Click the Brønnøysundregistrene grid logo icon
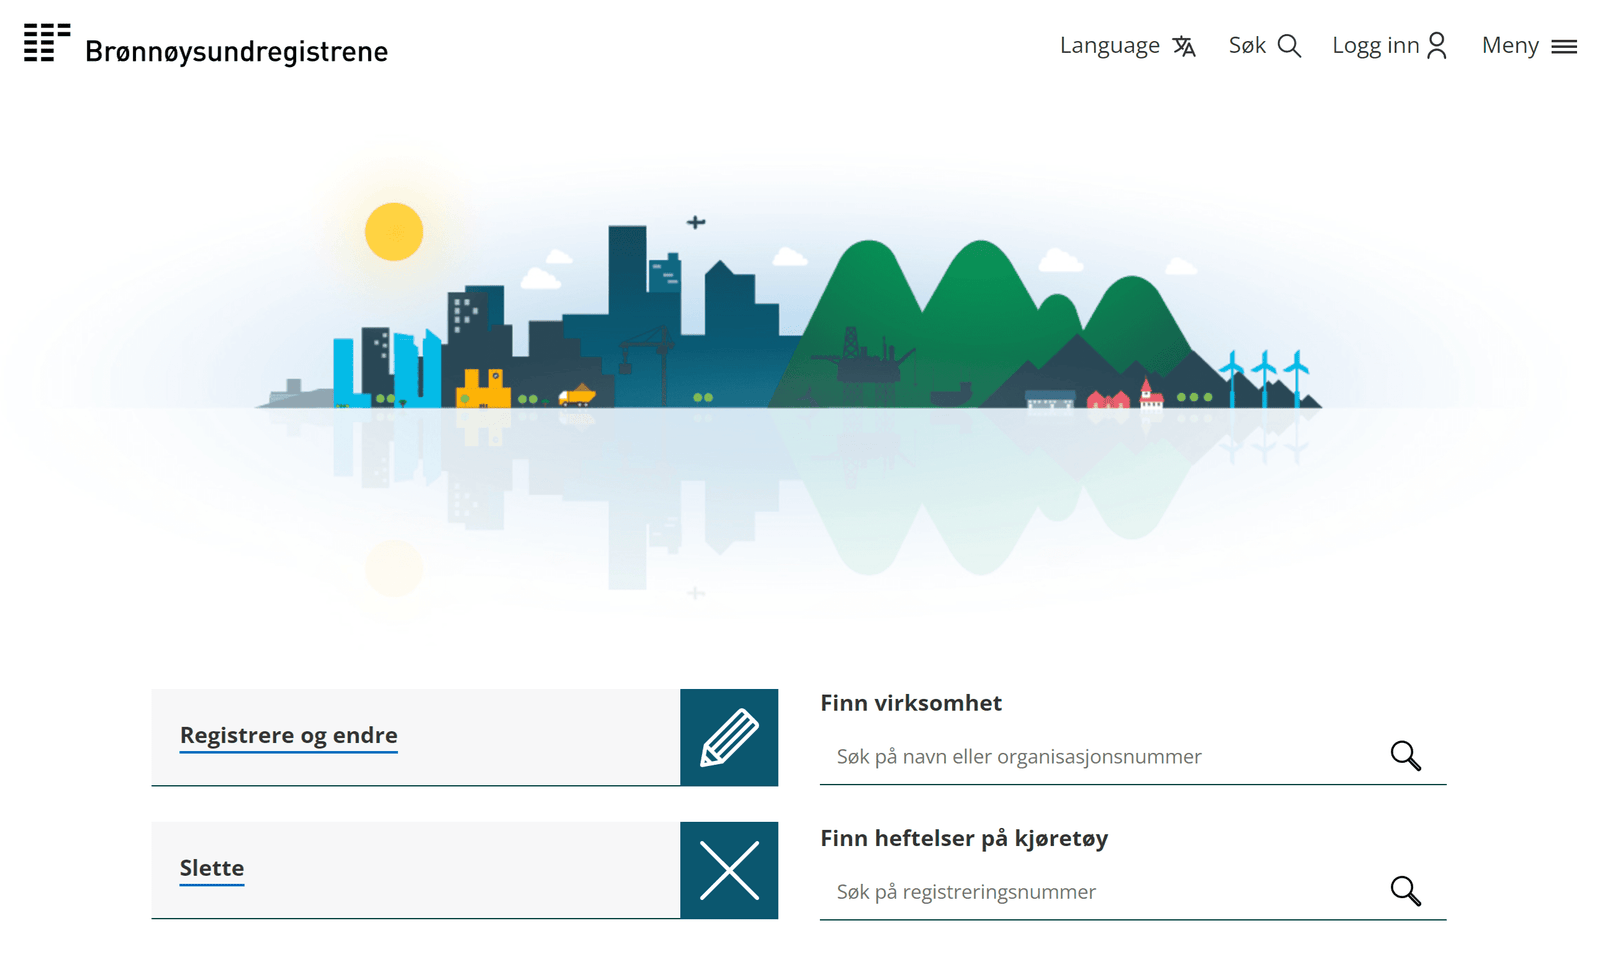 [x=46, y=43]
